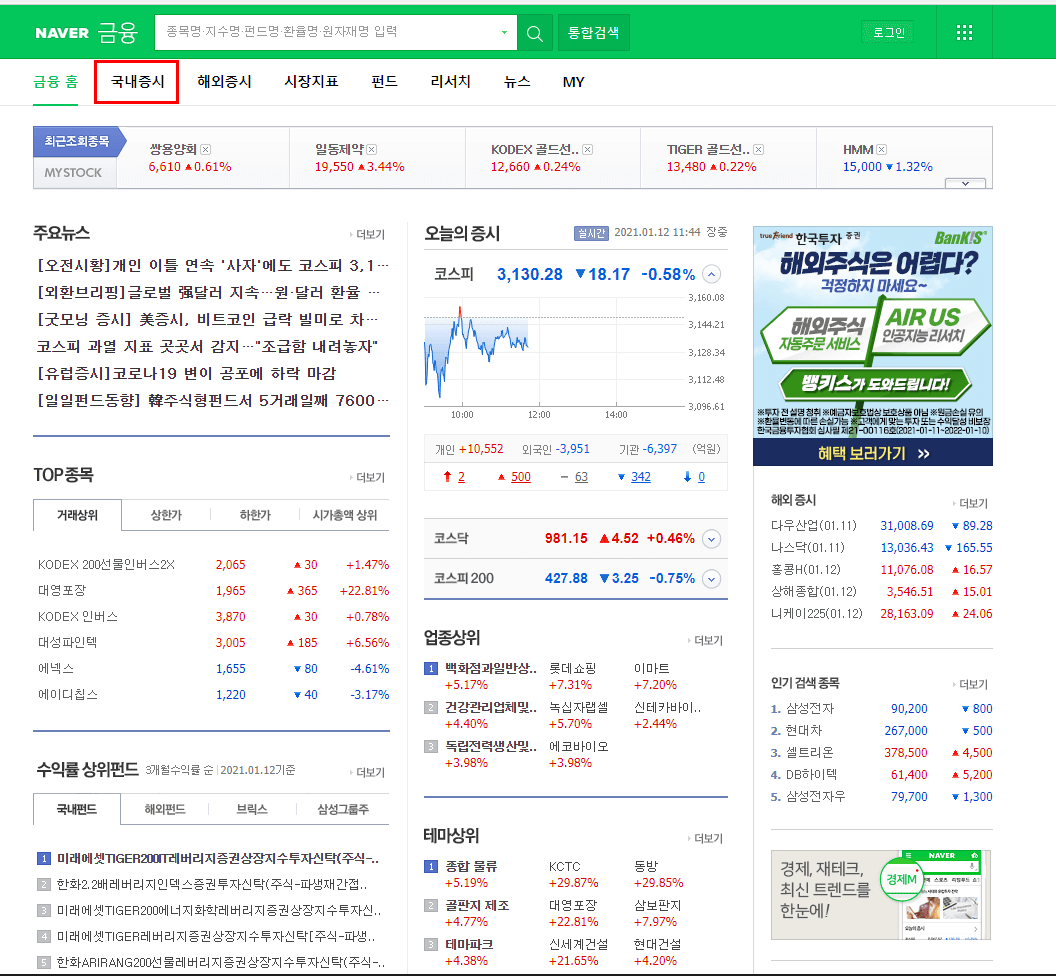The image size is (1056, 976).
Task: Open 셀트리온 in popular search stocks
Action: tap(810, 752)
